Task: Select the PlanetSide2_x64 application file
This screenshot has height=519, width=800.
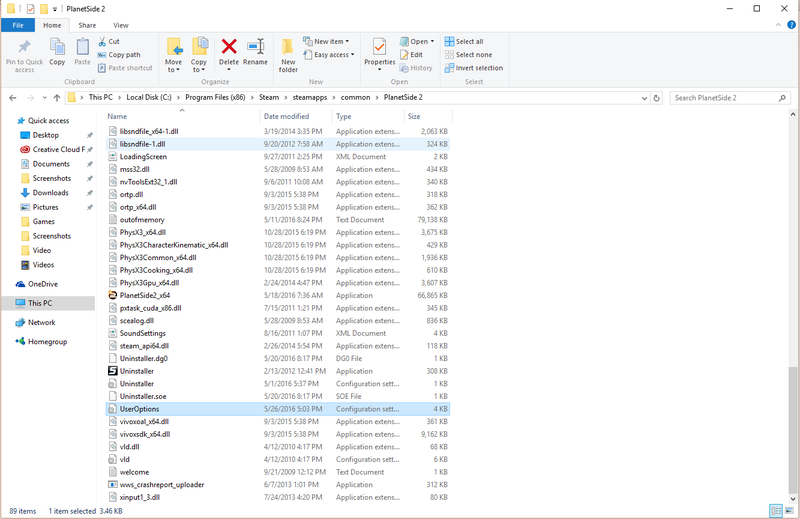Action: 278,295
